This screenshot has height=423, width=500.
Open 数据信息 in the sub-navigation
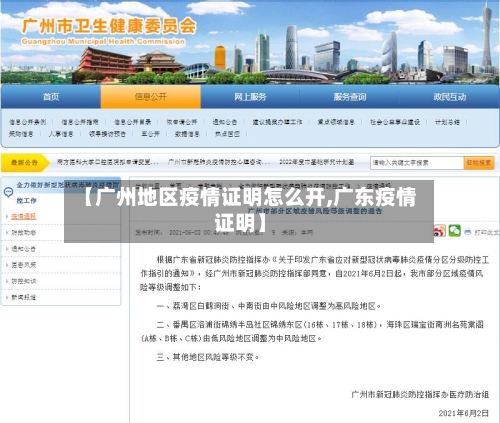coord(187,134)
